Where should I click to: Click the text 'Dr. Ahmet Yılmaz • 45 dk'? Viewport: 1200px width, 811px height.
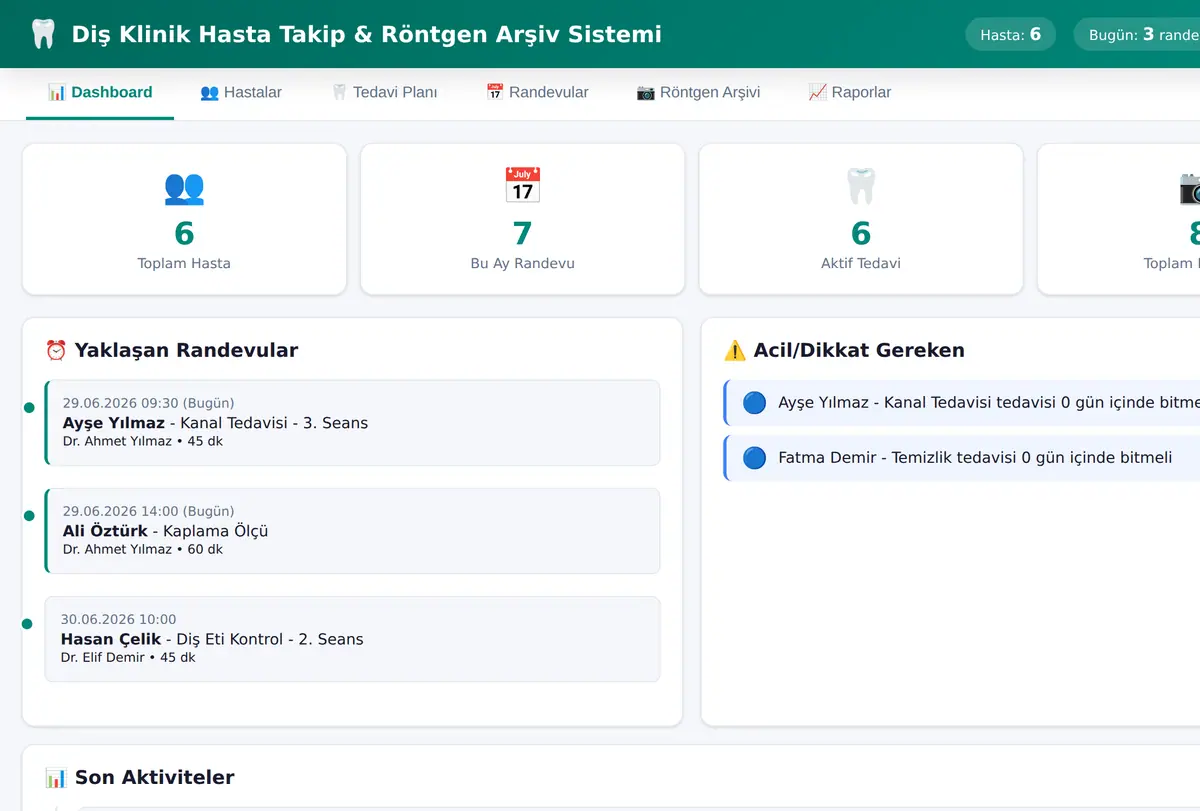pyautogui.click(x=143, y=441)
